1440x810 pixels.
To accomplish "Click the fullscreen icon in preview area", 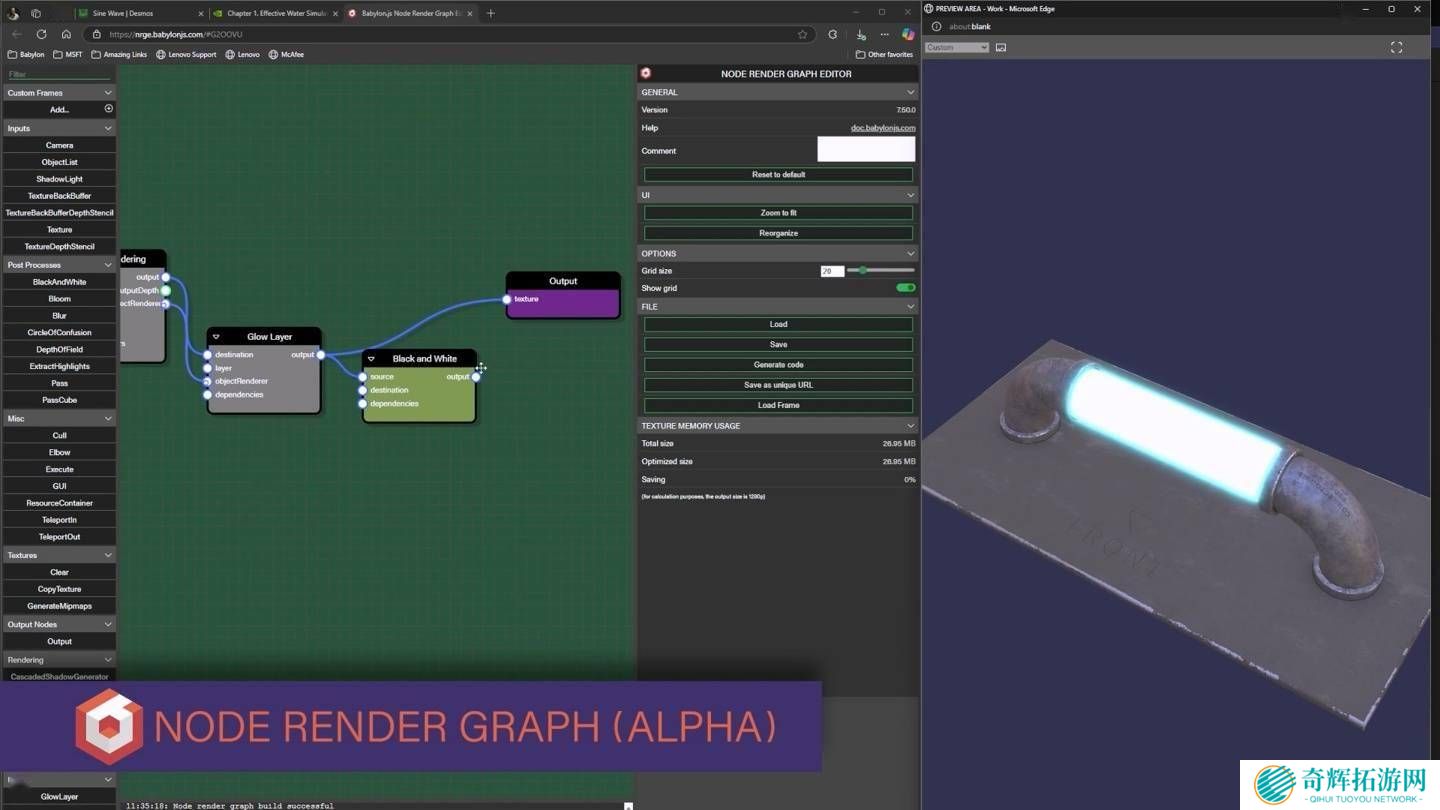I will click(1396, 47).
